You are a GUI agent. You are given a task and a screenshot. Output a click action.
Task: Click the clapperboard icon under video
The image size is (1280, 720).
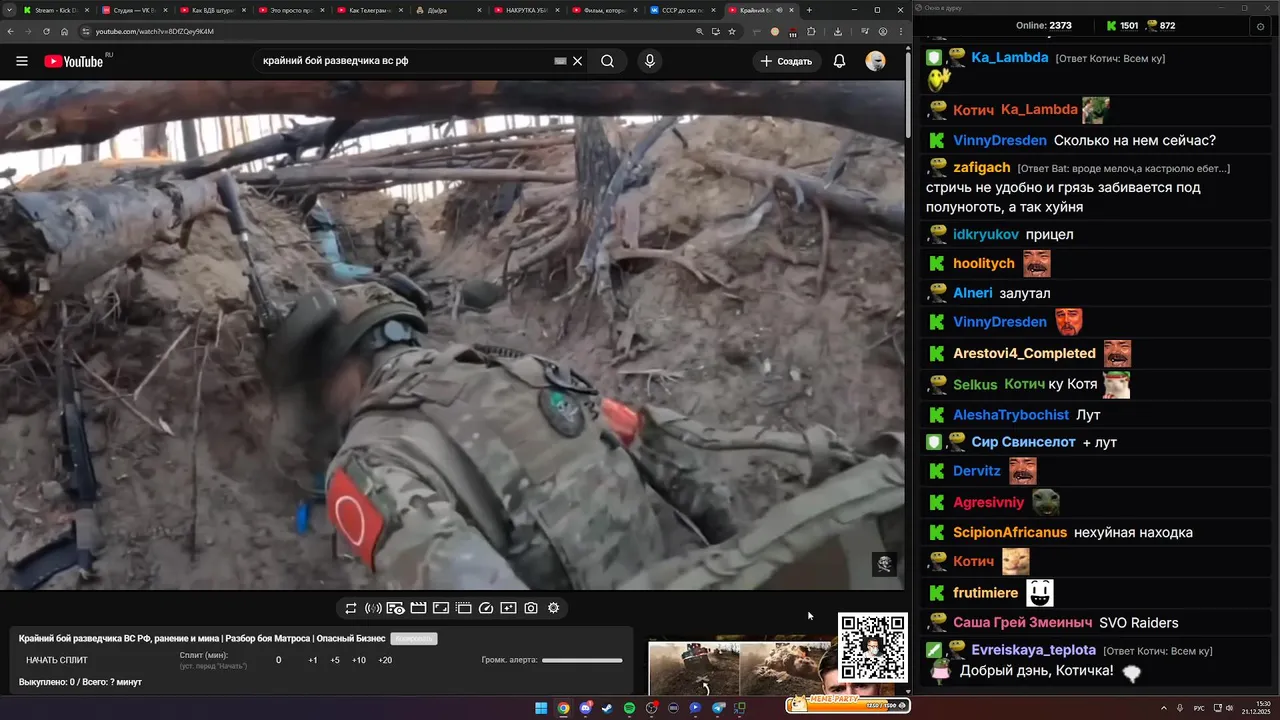[x=418, y=608]
